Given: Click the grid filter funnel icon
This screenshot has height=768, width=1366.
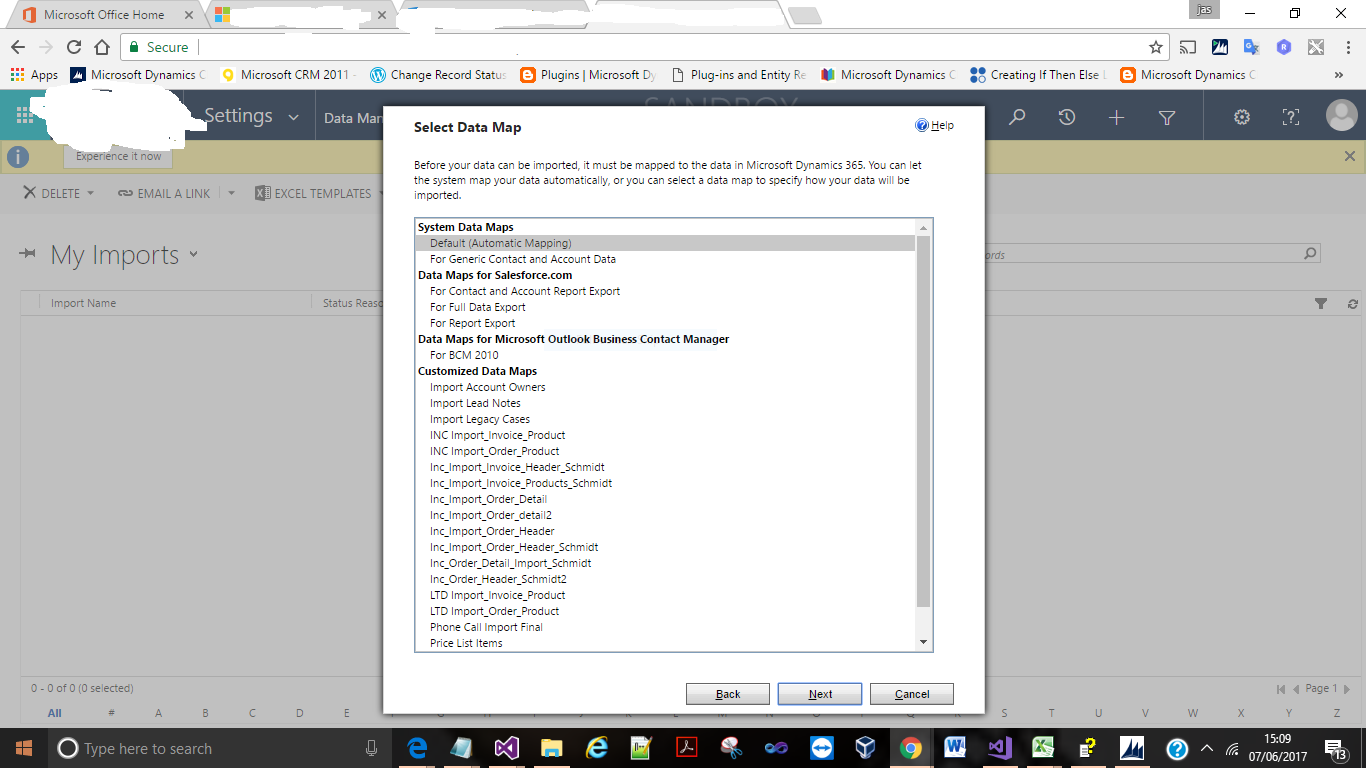Looking at the screenshot, I should coord(1320,303).
